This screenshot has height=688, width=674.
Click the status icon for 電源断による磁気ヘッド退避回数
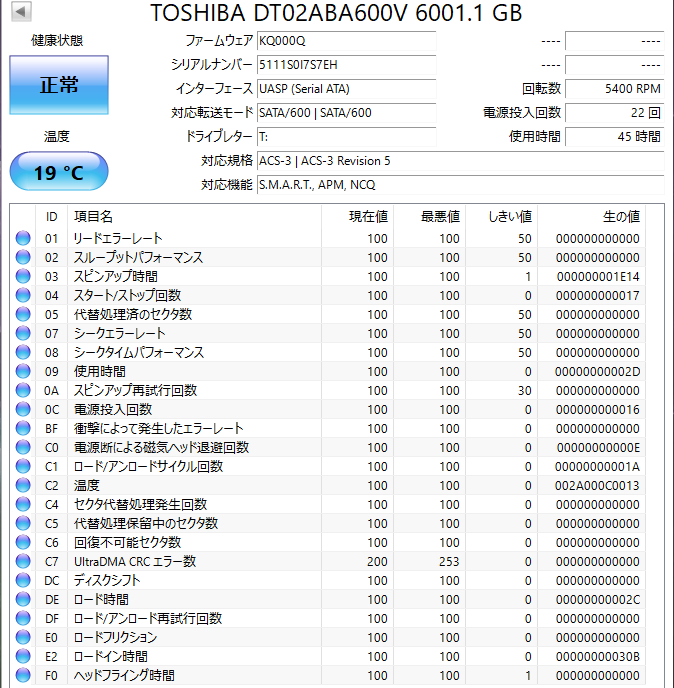[x=23, y=448]
